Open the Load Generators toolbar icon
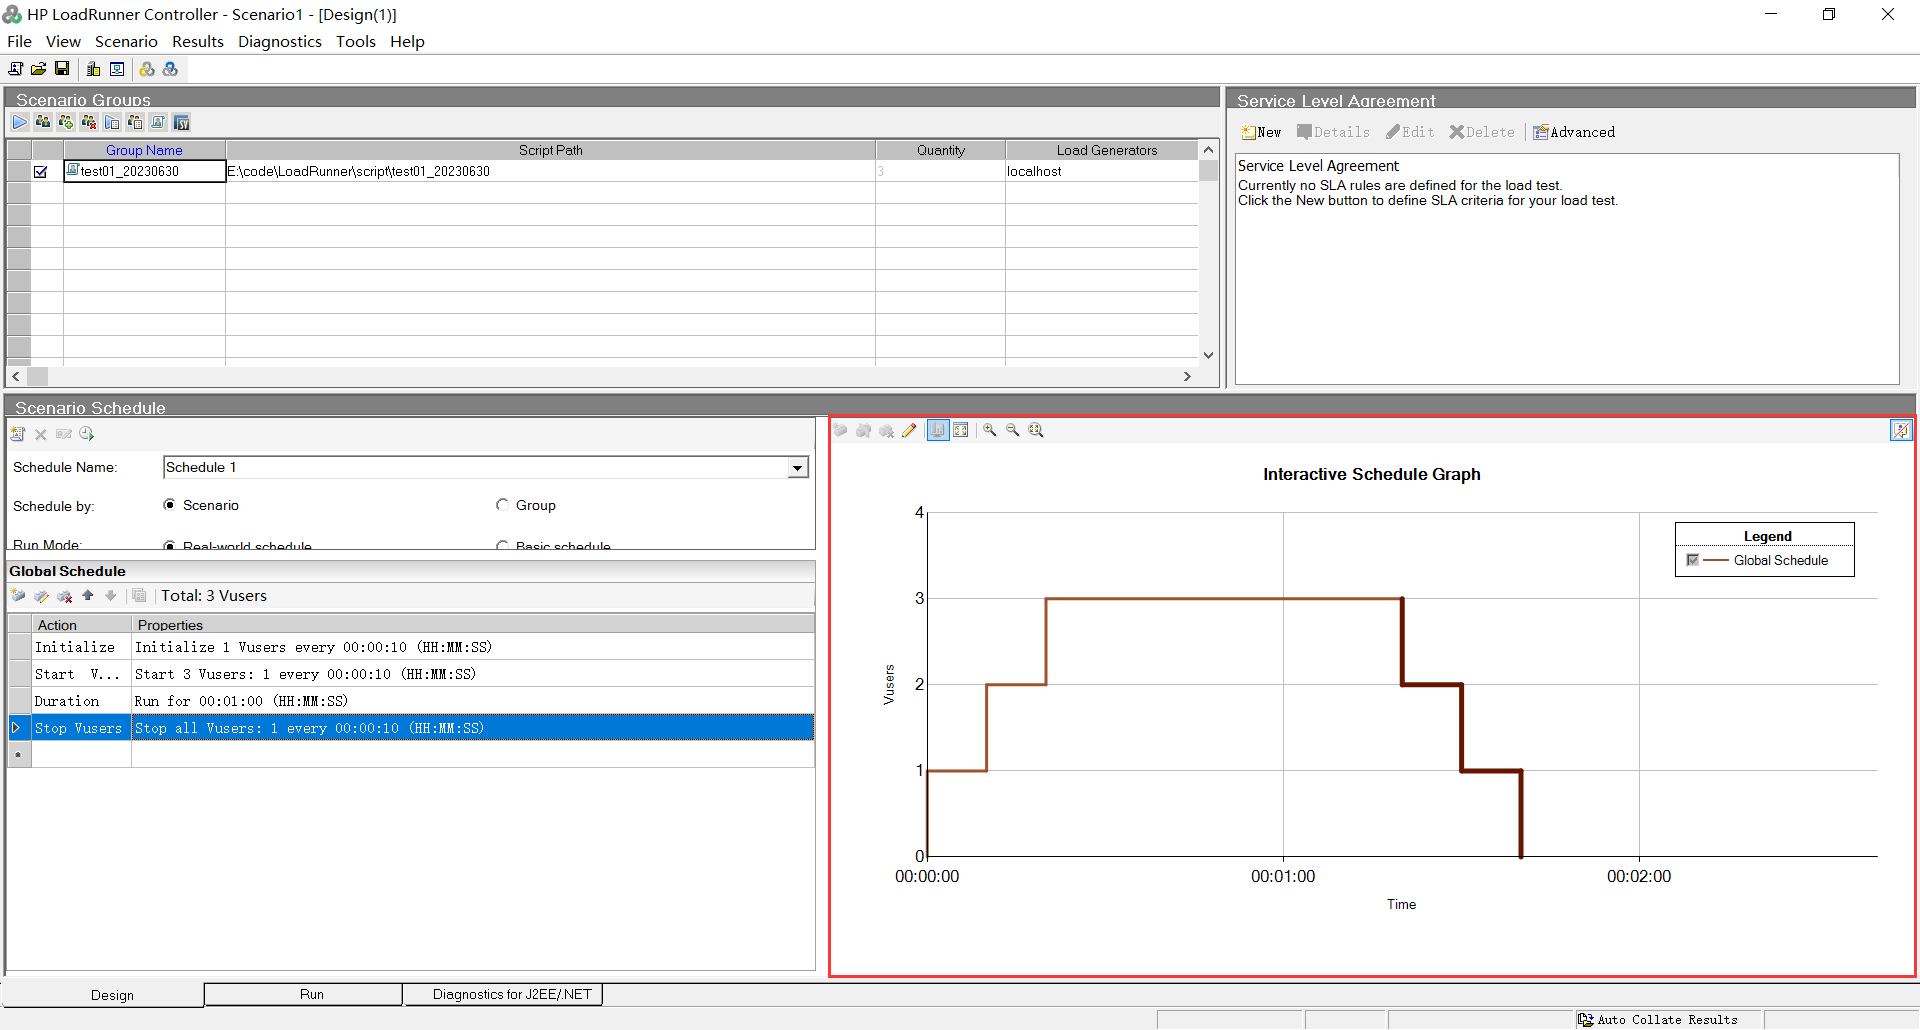This screenshot has width=1920, height=1030. (x=93, y=69)
